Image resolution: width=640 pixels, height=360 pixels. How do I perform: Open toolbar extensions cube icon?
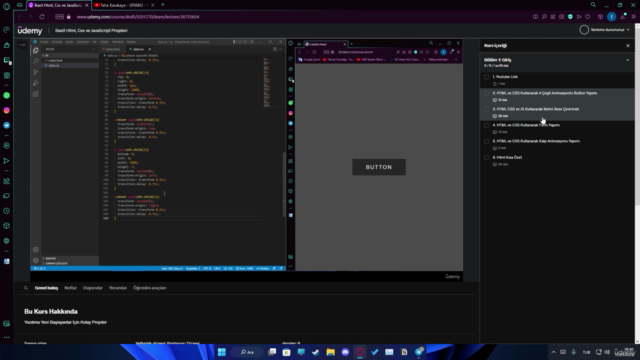pyautogui.click(x=600, y=17)
